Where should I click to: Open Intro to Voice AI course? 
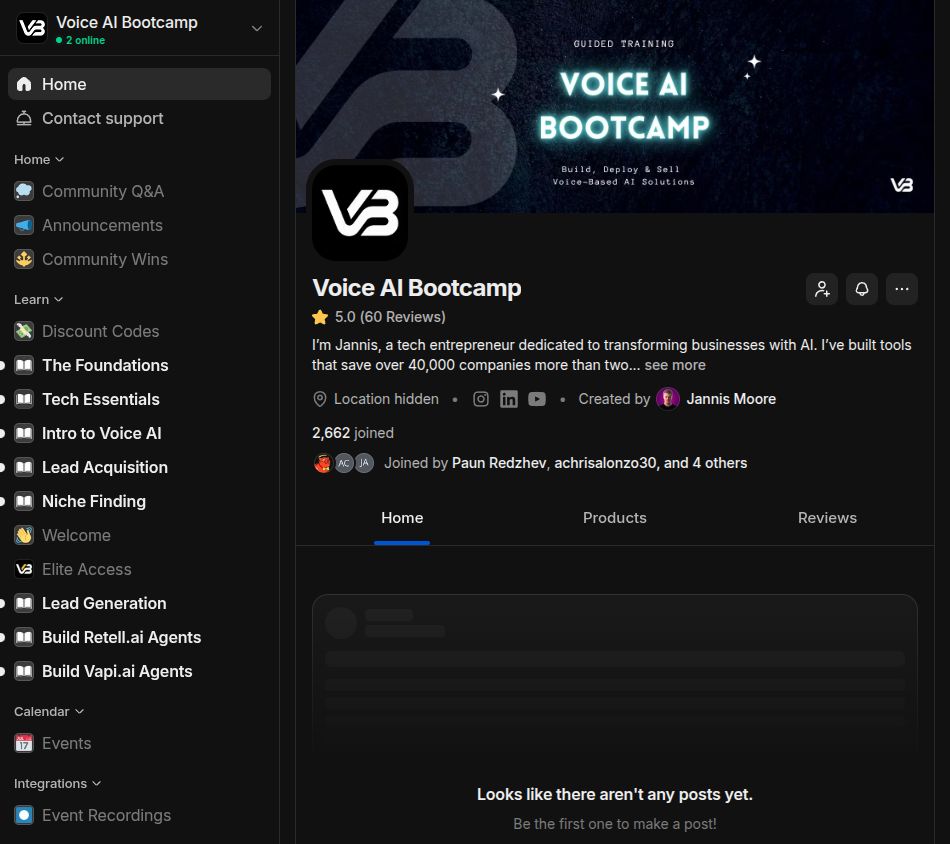pos(139,433)
